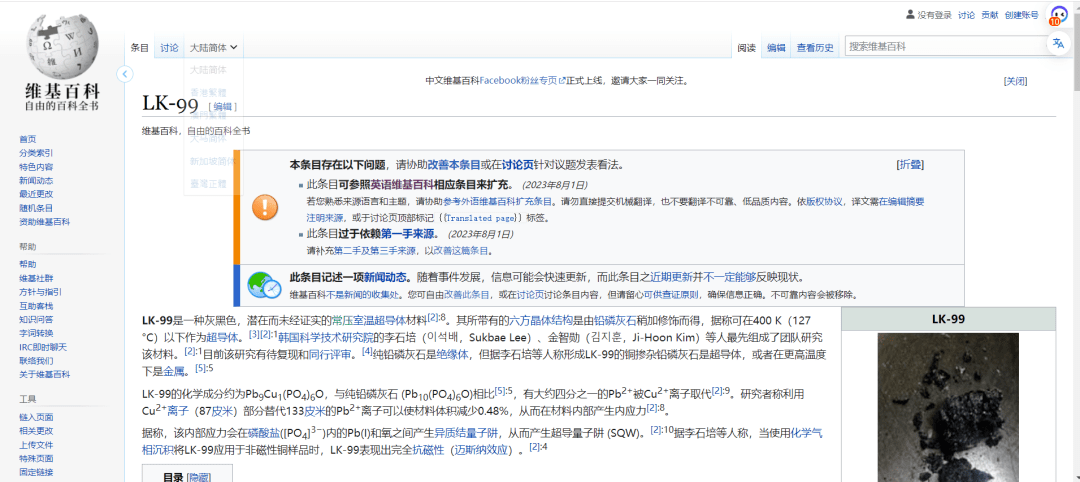The height and width of the screenshot is (482, 1080).
Task: Open 最近更改 in the sidebar
Action: pos(36,194)
